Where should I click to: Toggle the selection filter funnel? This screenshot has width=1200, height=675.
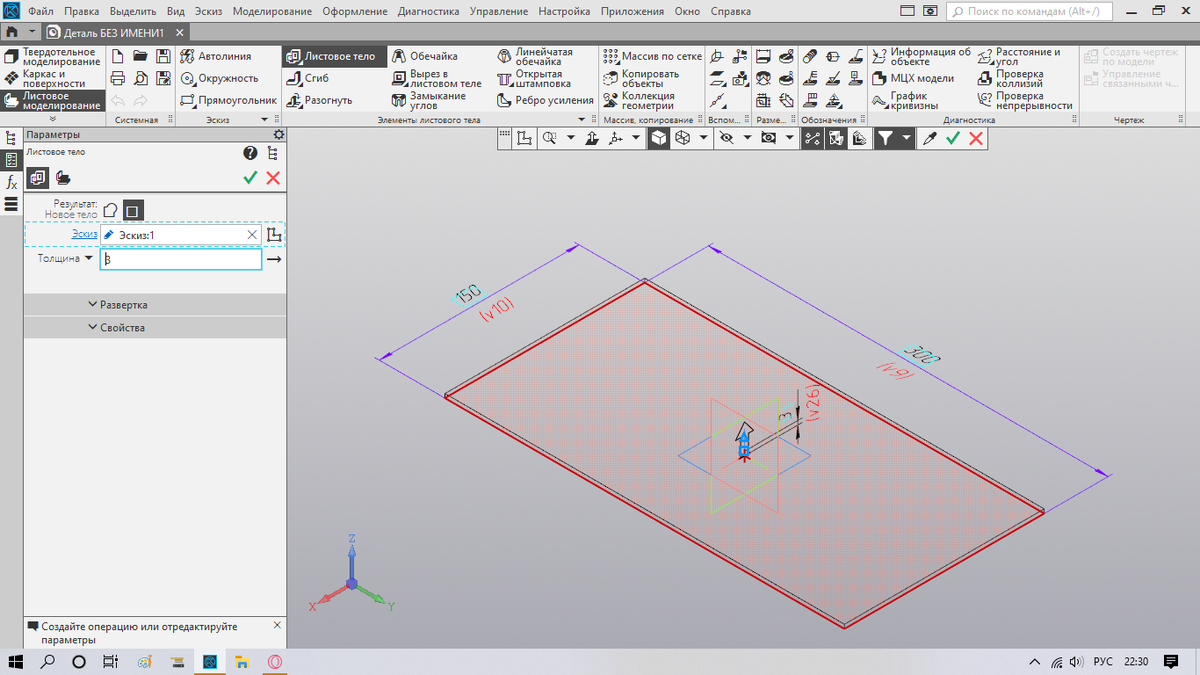(886, 139)
